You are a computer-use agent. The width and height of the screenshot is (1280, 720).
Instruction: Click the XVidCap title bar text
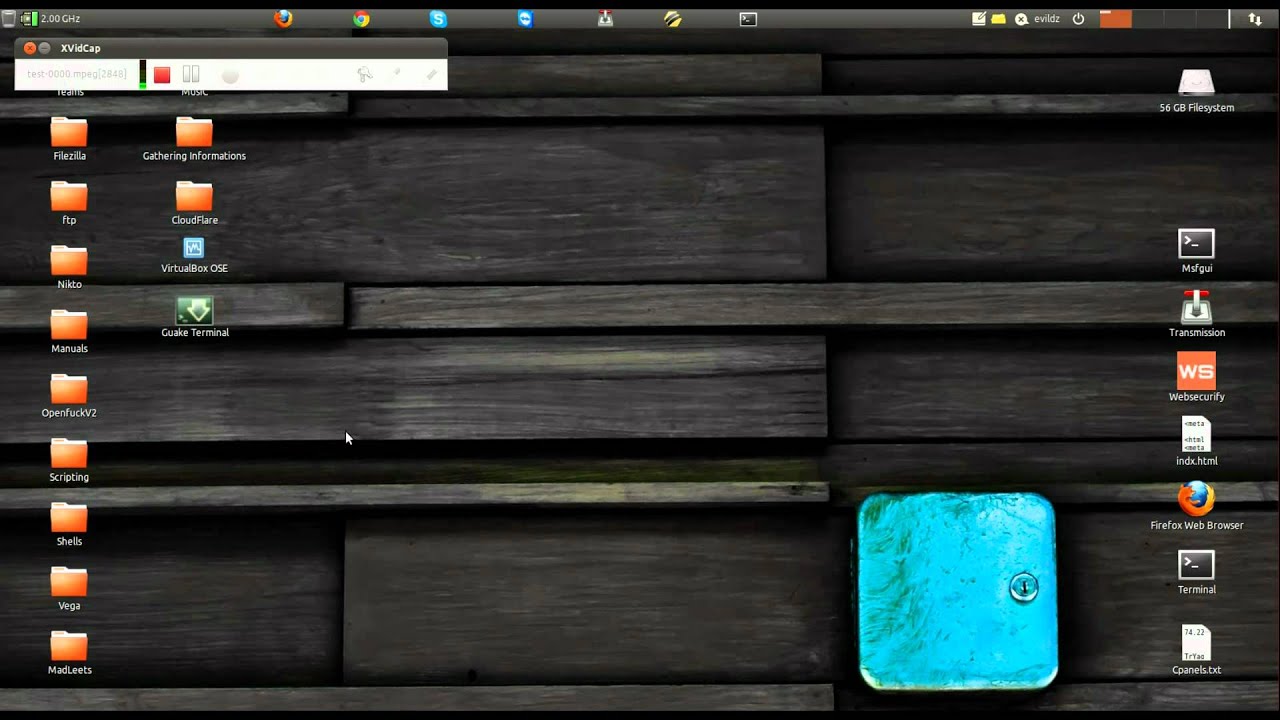(x=80, y=48)
